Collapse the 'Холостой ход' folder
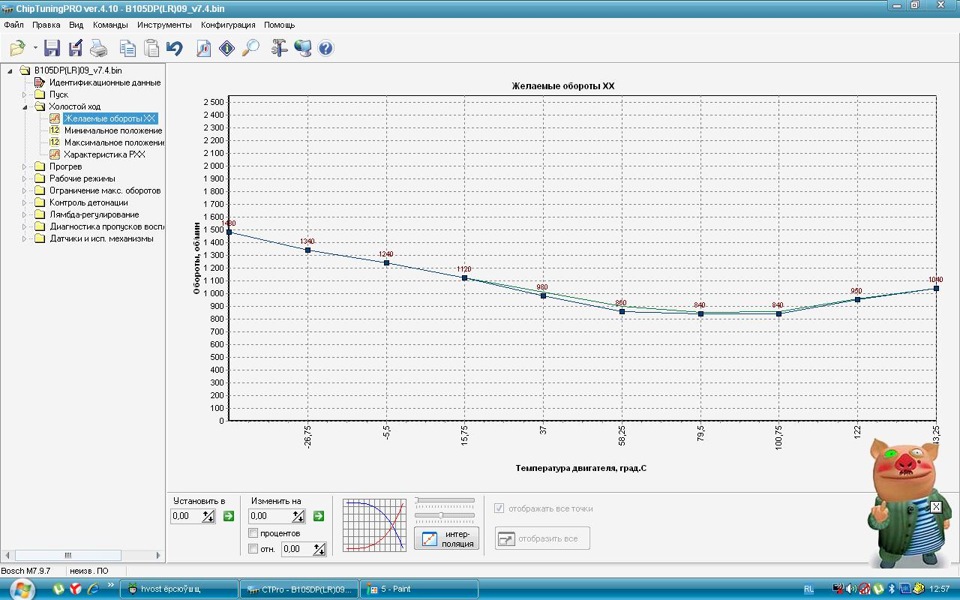 [x=24, y=107]
